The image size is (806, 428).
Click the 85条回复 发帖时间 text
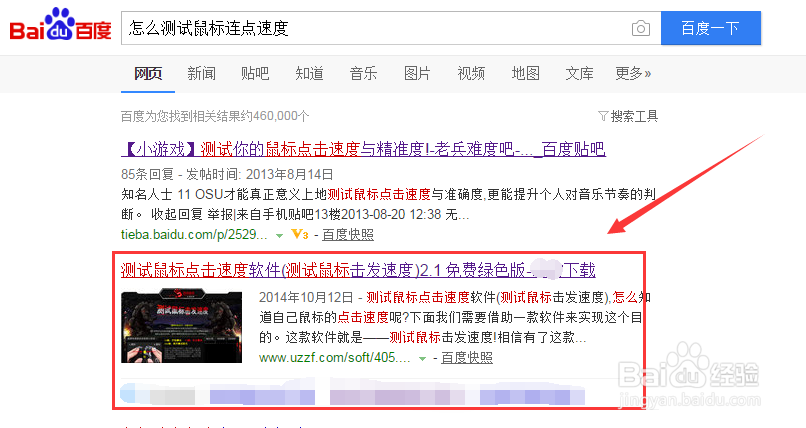point(227,174)
